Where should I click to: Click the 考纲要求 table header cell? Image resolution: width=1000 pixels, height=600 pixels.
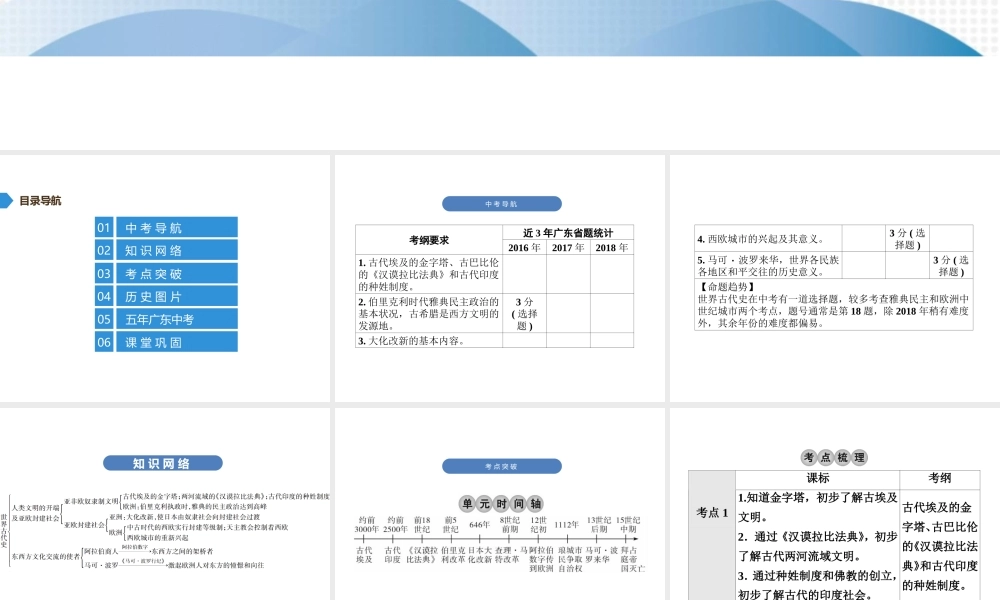click(x=429, y=240)
